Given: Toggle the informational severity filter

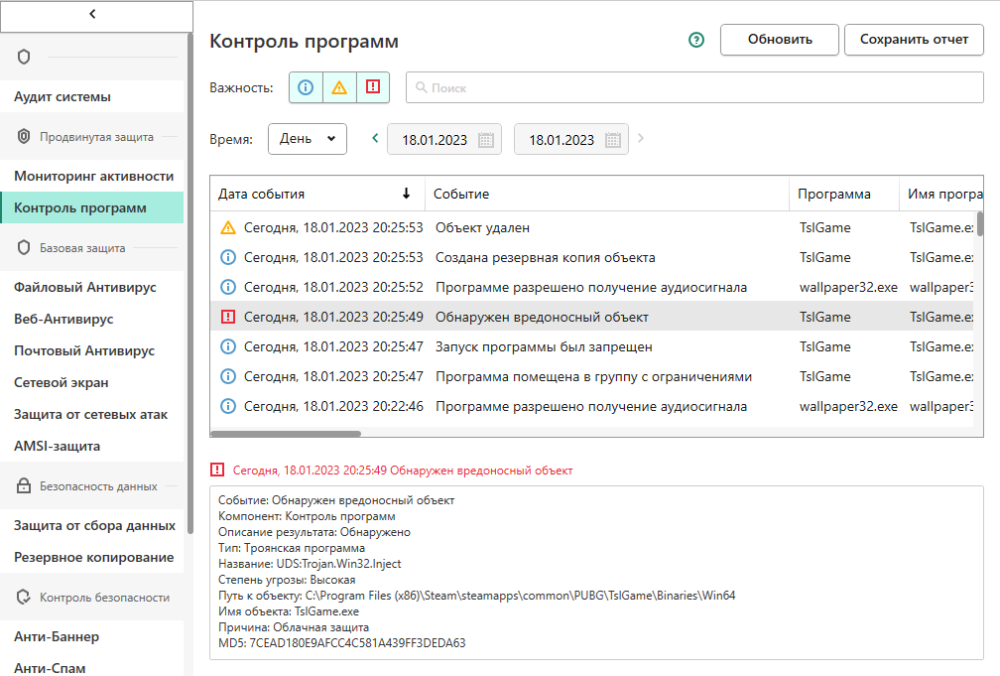Looking at the screenshot, I should point(305,87).
